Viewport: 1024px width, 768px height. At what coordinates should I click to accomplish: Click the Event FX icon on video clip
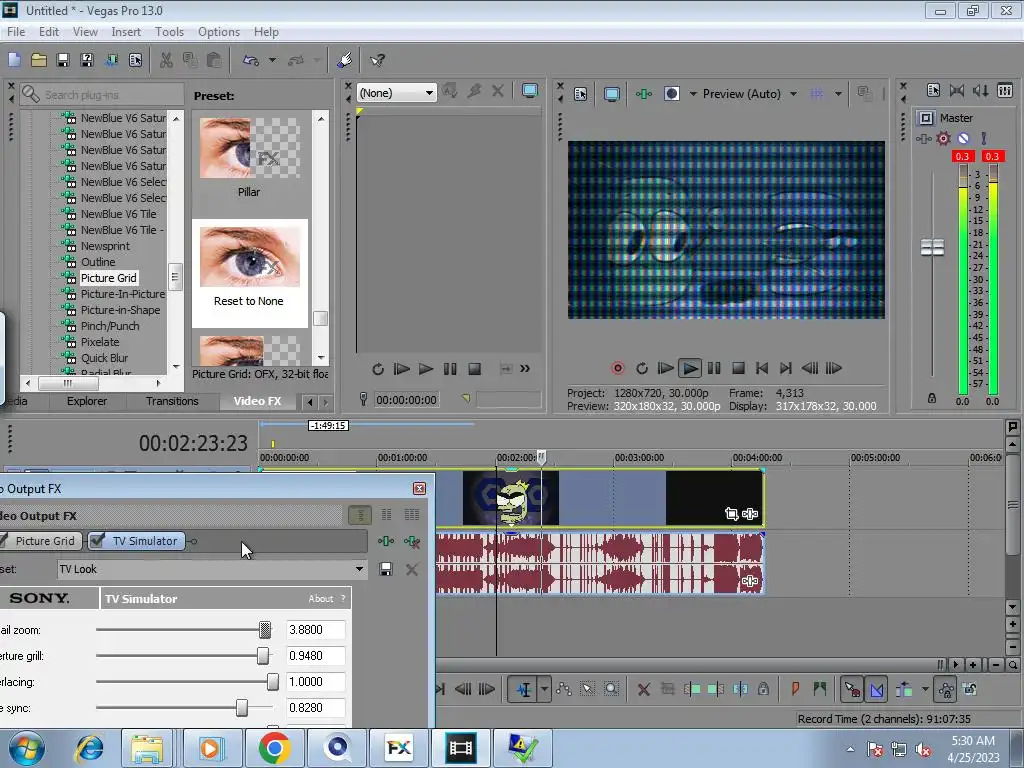pyautogui.click(x=750, y=514)
